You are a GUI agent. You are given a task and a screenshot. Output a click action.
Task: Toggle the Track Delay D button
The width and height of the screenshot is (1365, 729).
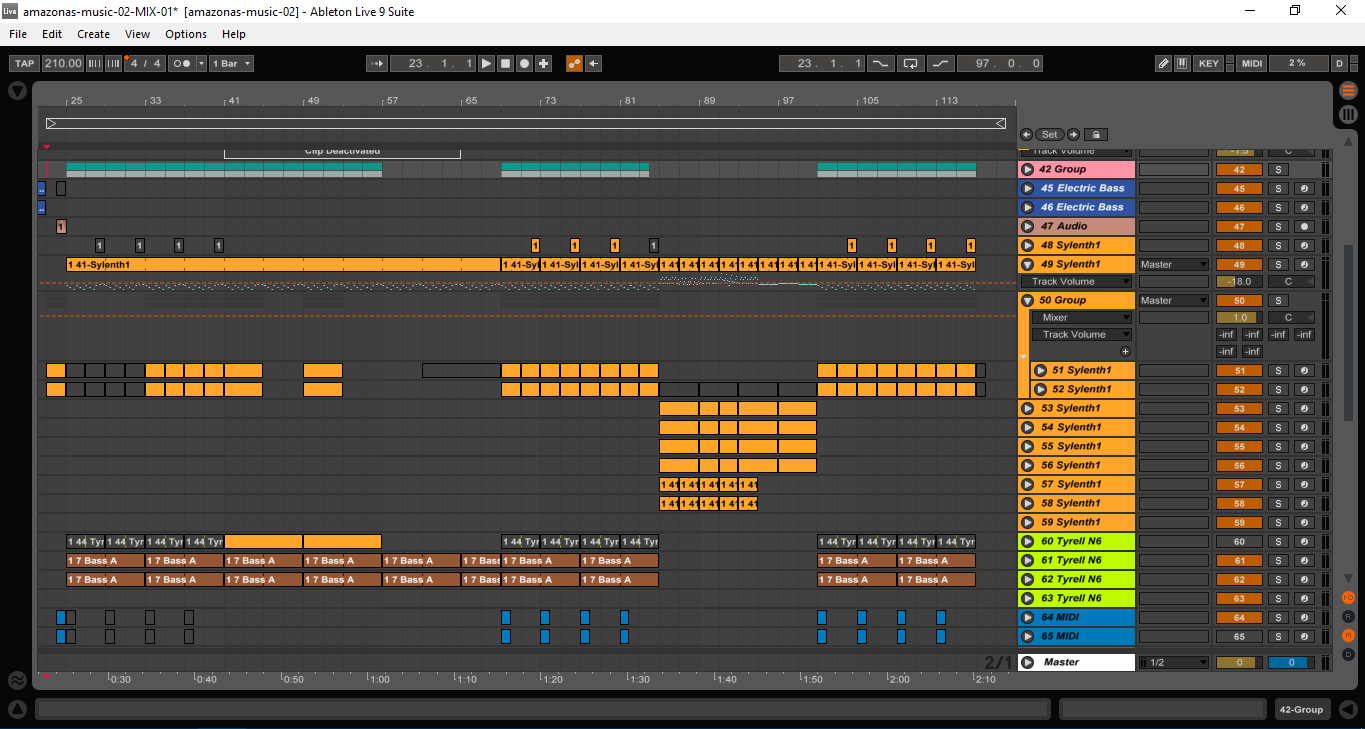(1348, 655)
